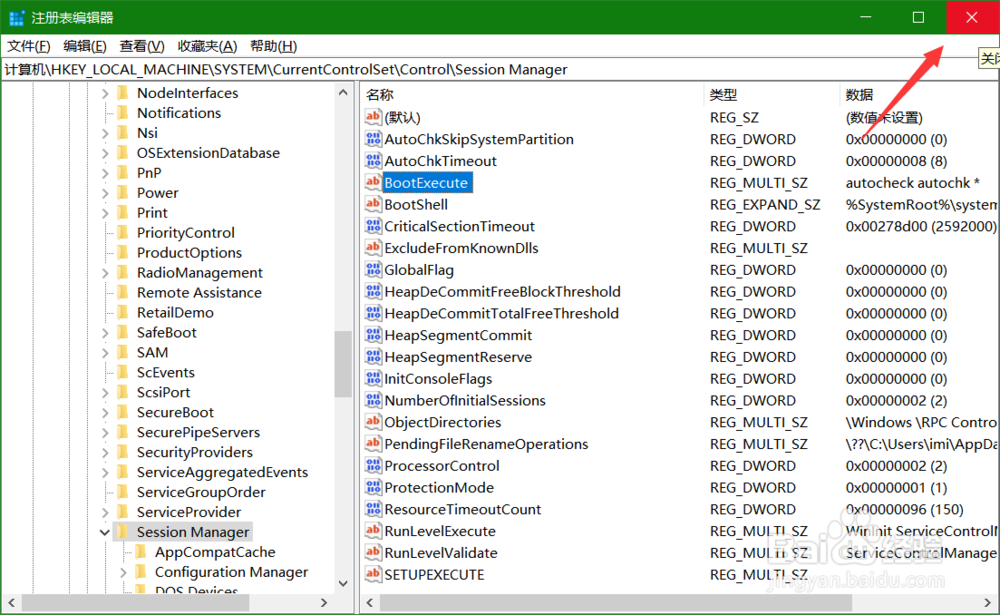The width and height of the screenshot is (1000, 615).
Task: Open the 帮助(H) menu
Action: point(274,46)
